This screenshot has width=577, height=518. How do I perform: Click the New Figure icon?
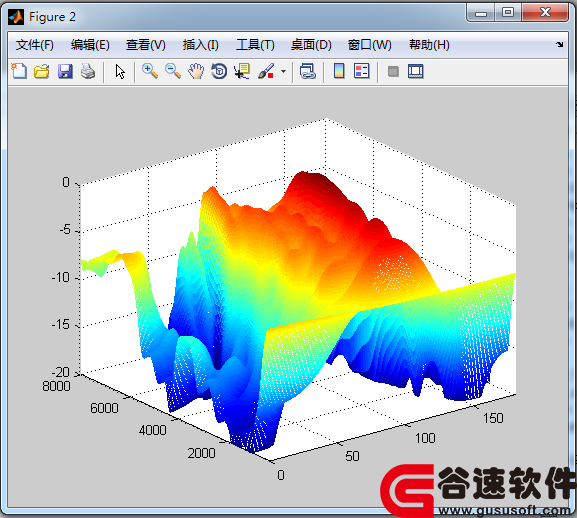pyautogui.click(x=19, y=71)
